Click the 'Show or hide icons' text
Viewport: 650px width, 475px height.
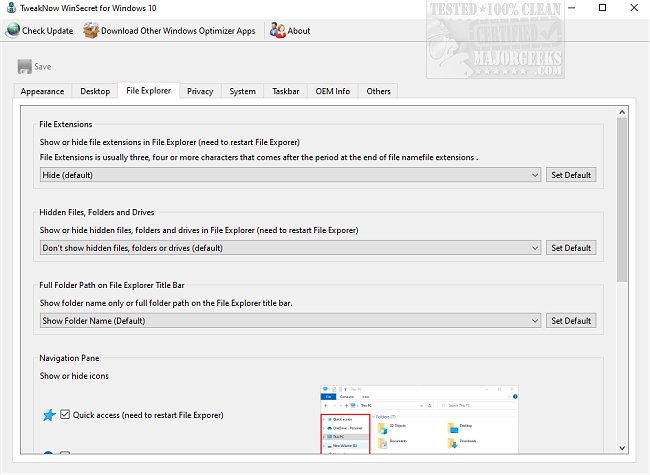click(x=74, y=376)
